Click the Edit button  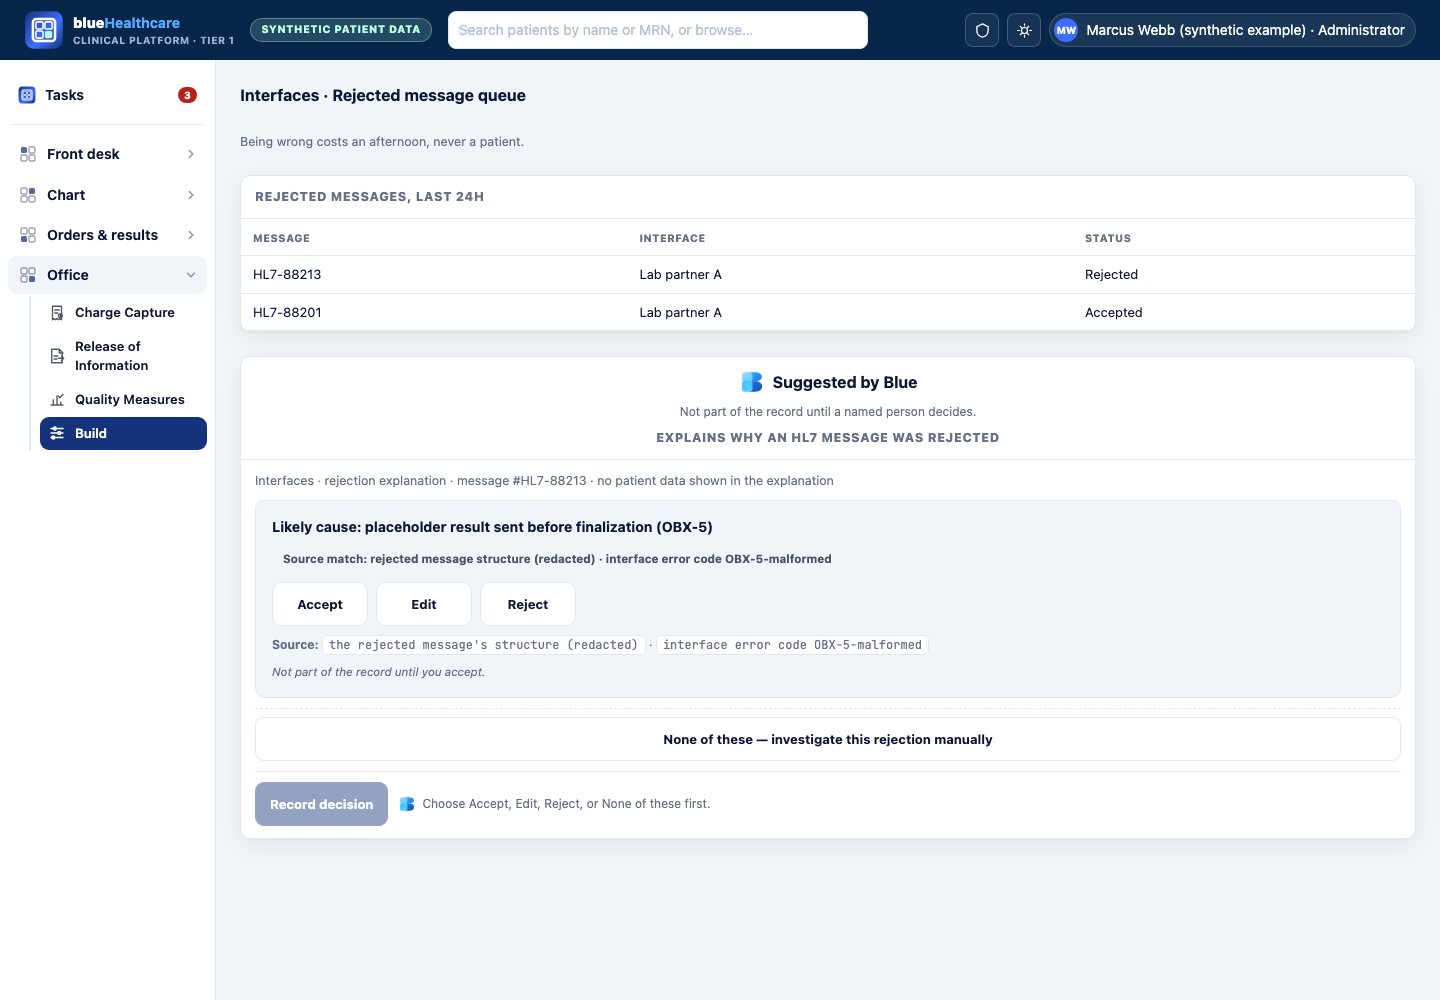tap(424, 604)
